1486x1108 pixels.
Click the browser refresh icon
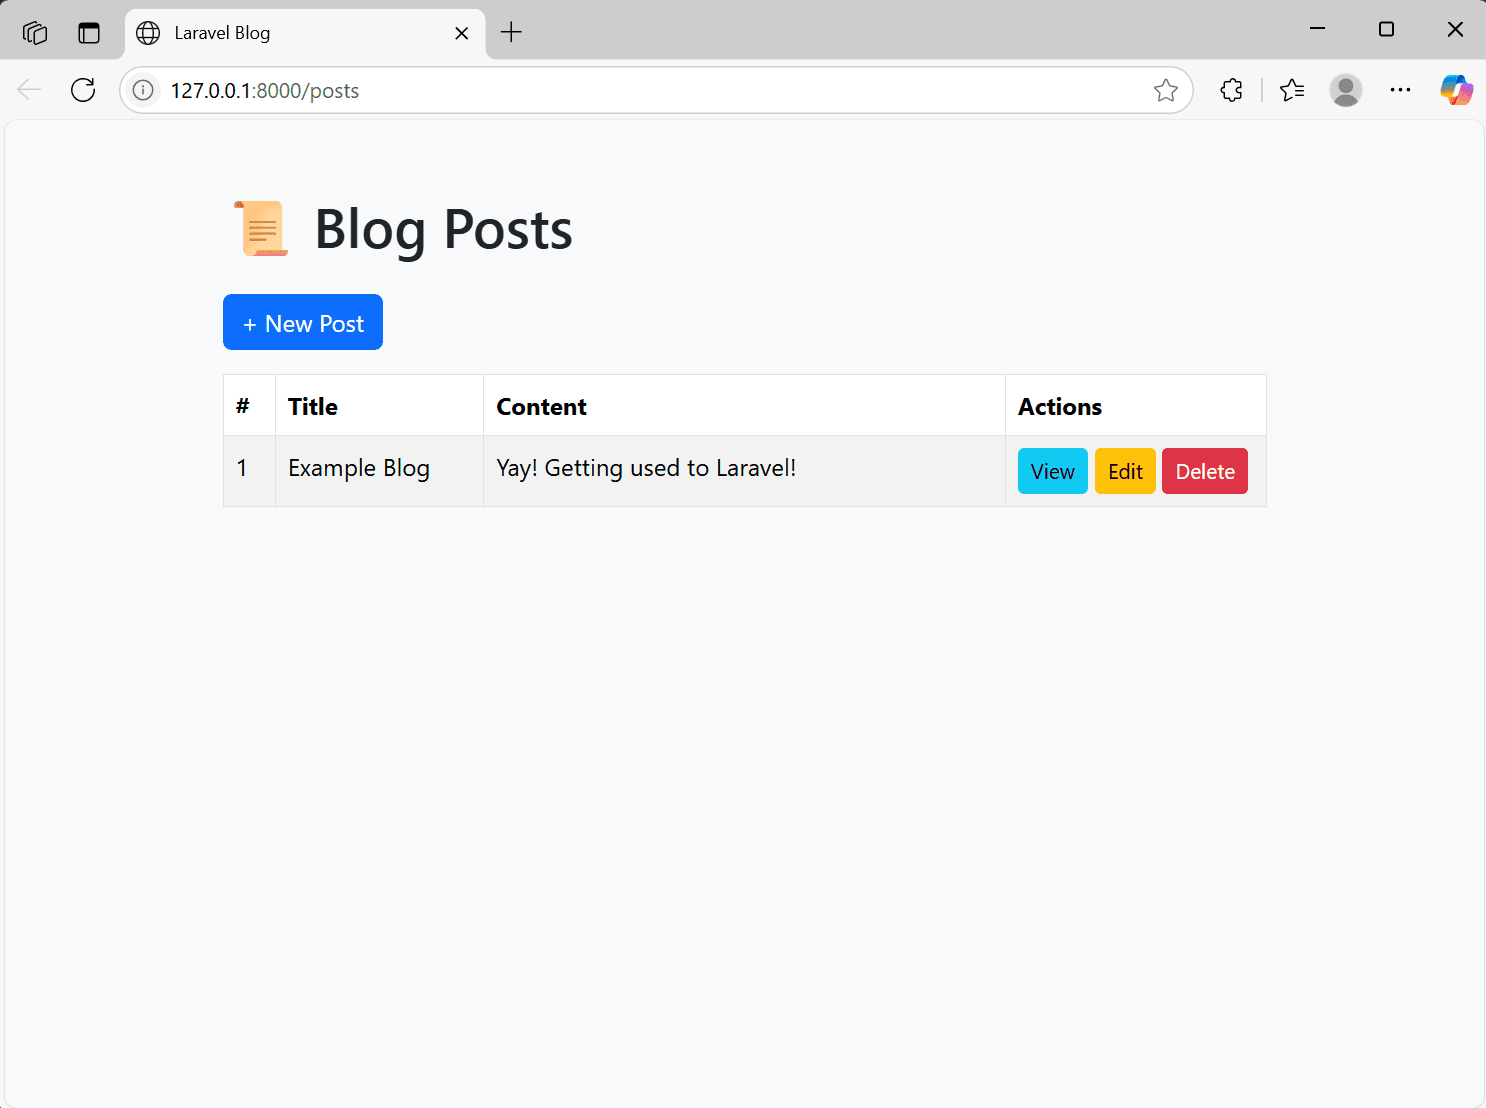[x=83, y=90]
